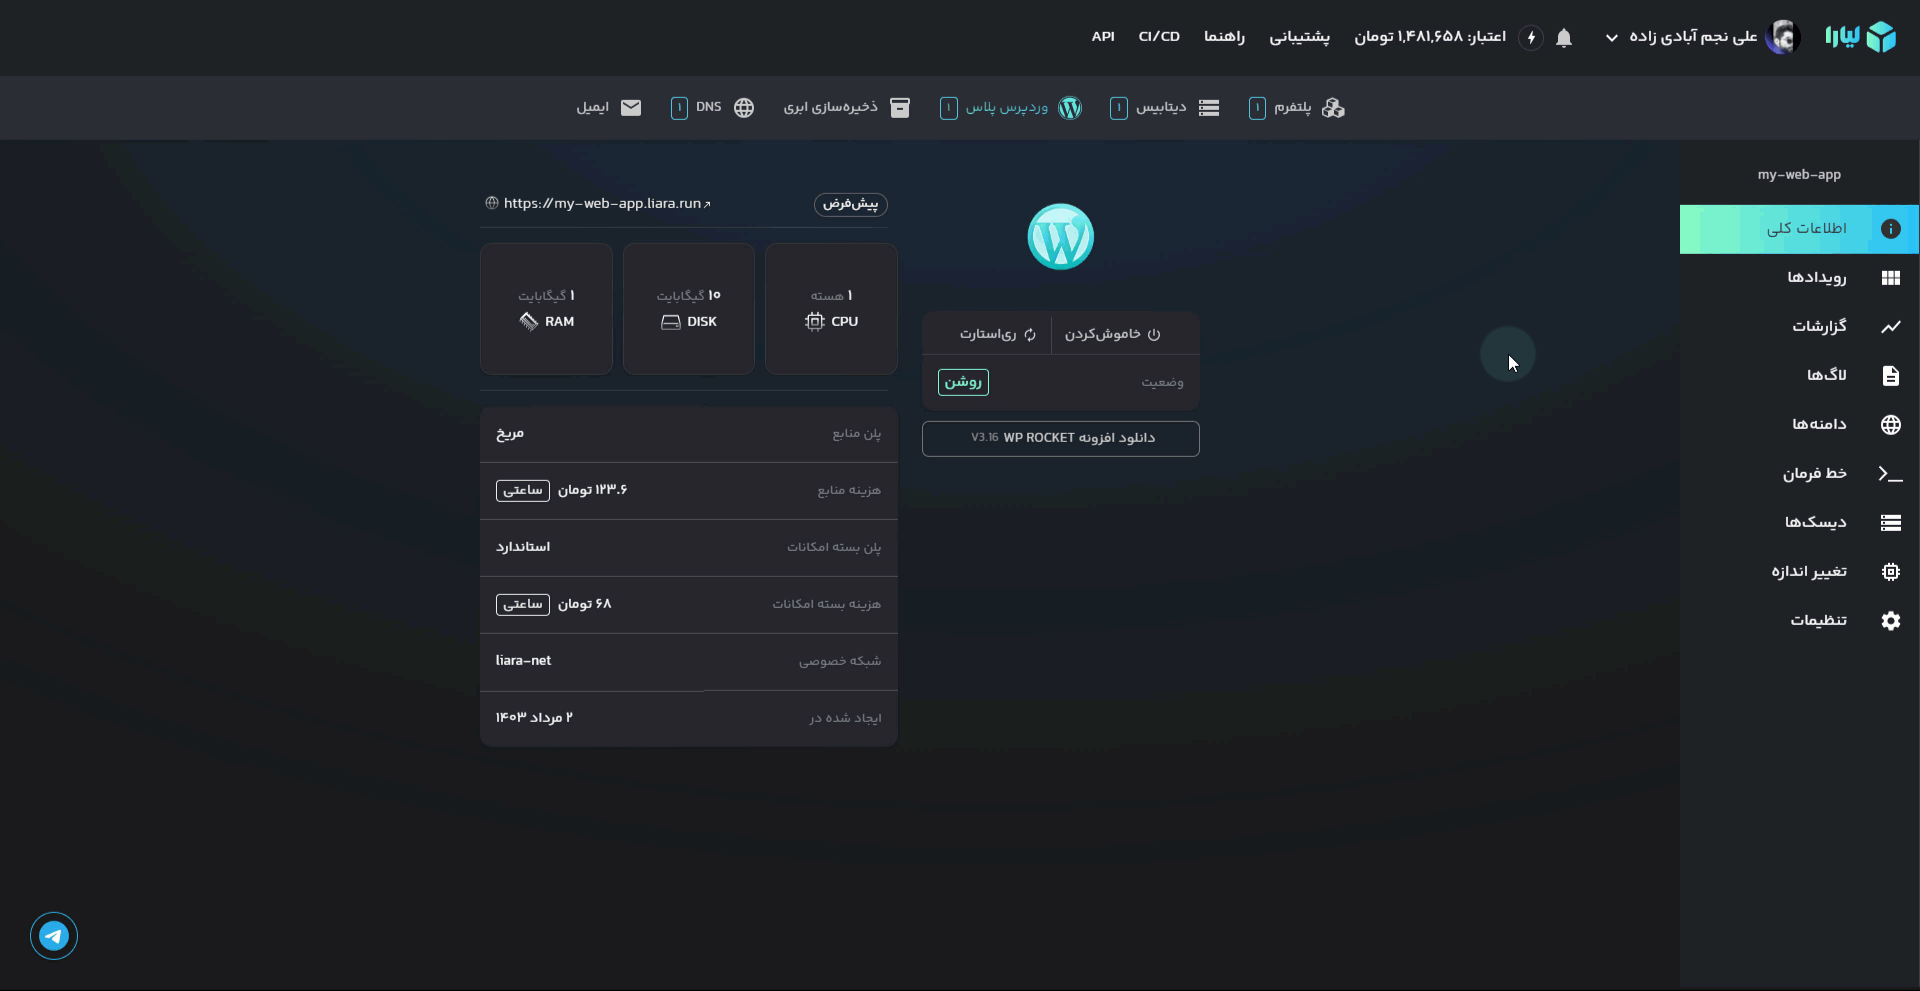The width and height of the screenshot is (1920, 991).
Task: Click the رویدادها grid icon
Action: (x=1890, y=278)
